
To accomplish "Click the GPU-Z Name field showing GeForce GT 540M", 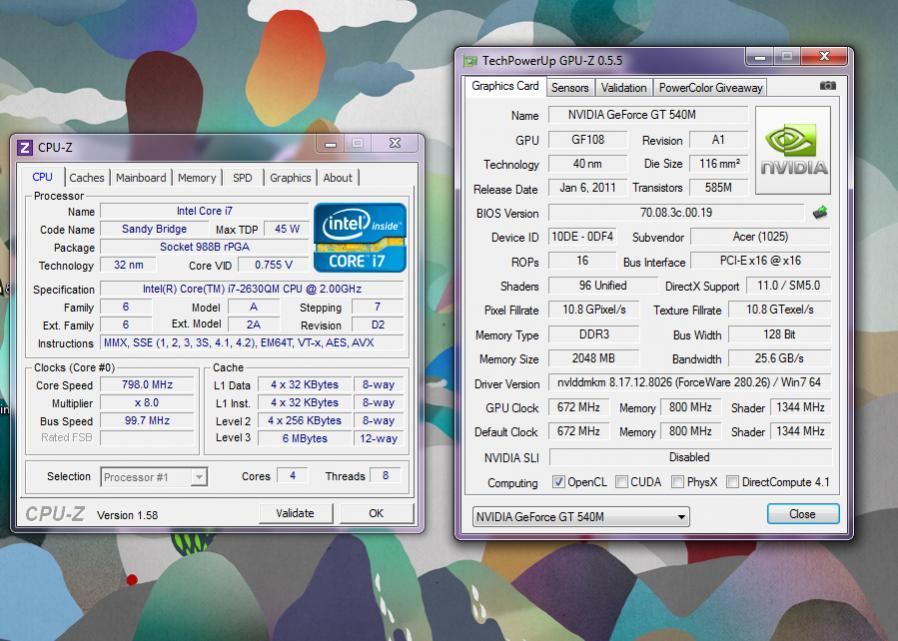I will pyautogui.click(x=648, y=115).
